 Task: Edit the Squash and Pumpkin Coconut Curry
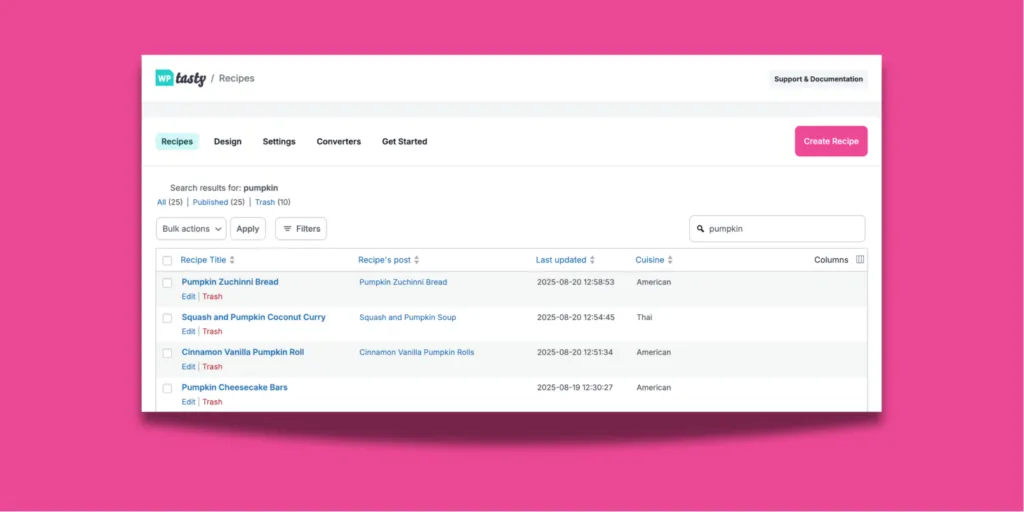[188, 332]
